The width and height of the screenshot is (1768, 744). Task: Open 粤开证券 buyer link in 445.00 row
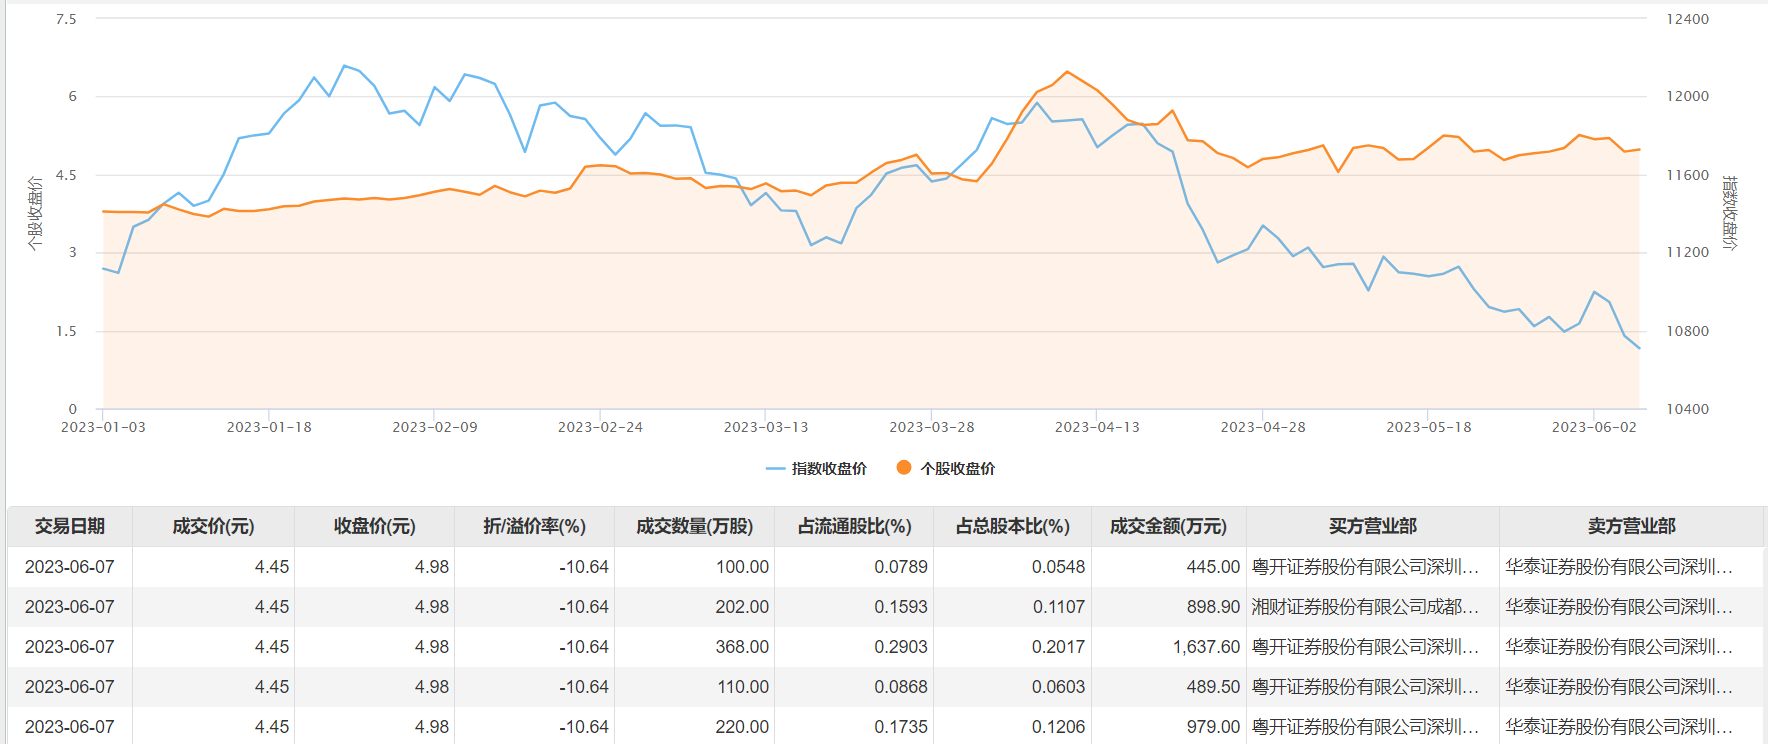click(1364, 567)
